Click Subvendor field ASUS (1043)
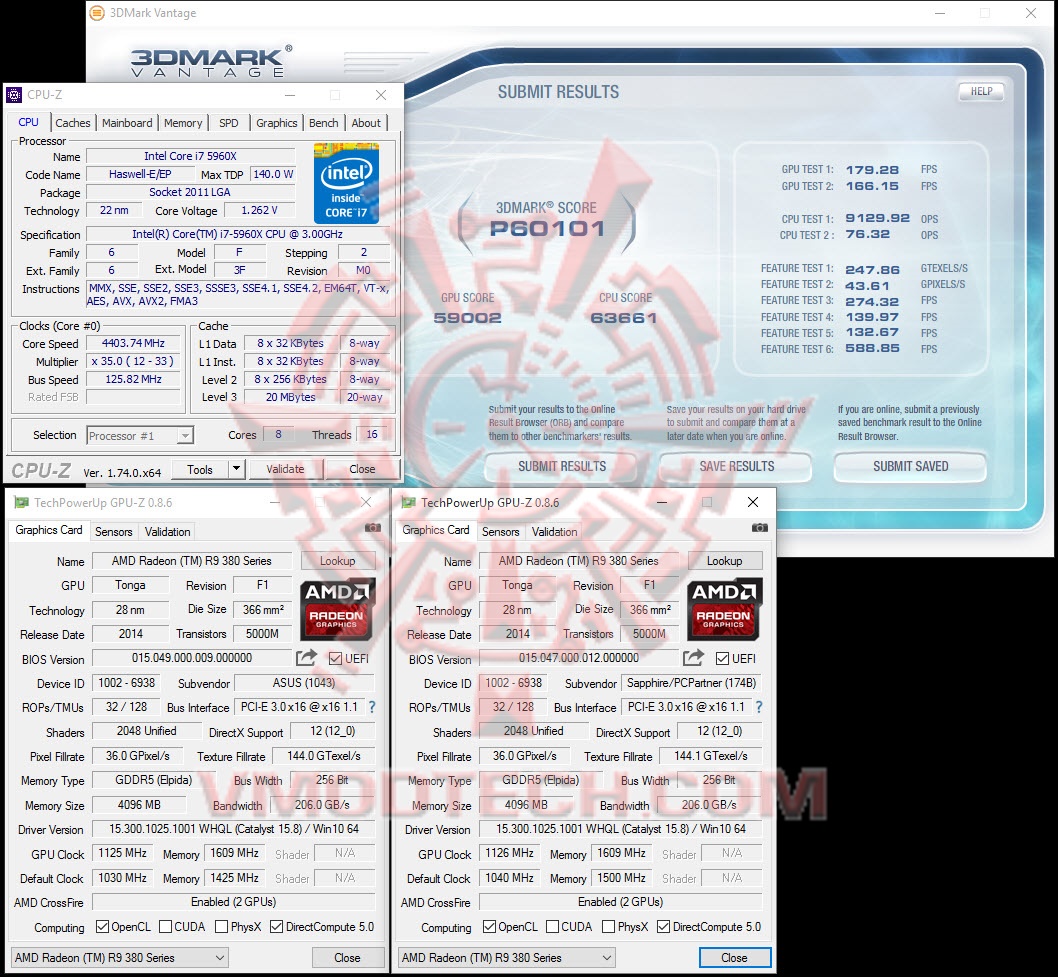This screenshot has width=1058, height=977. coord(304,683)
